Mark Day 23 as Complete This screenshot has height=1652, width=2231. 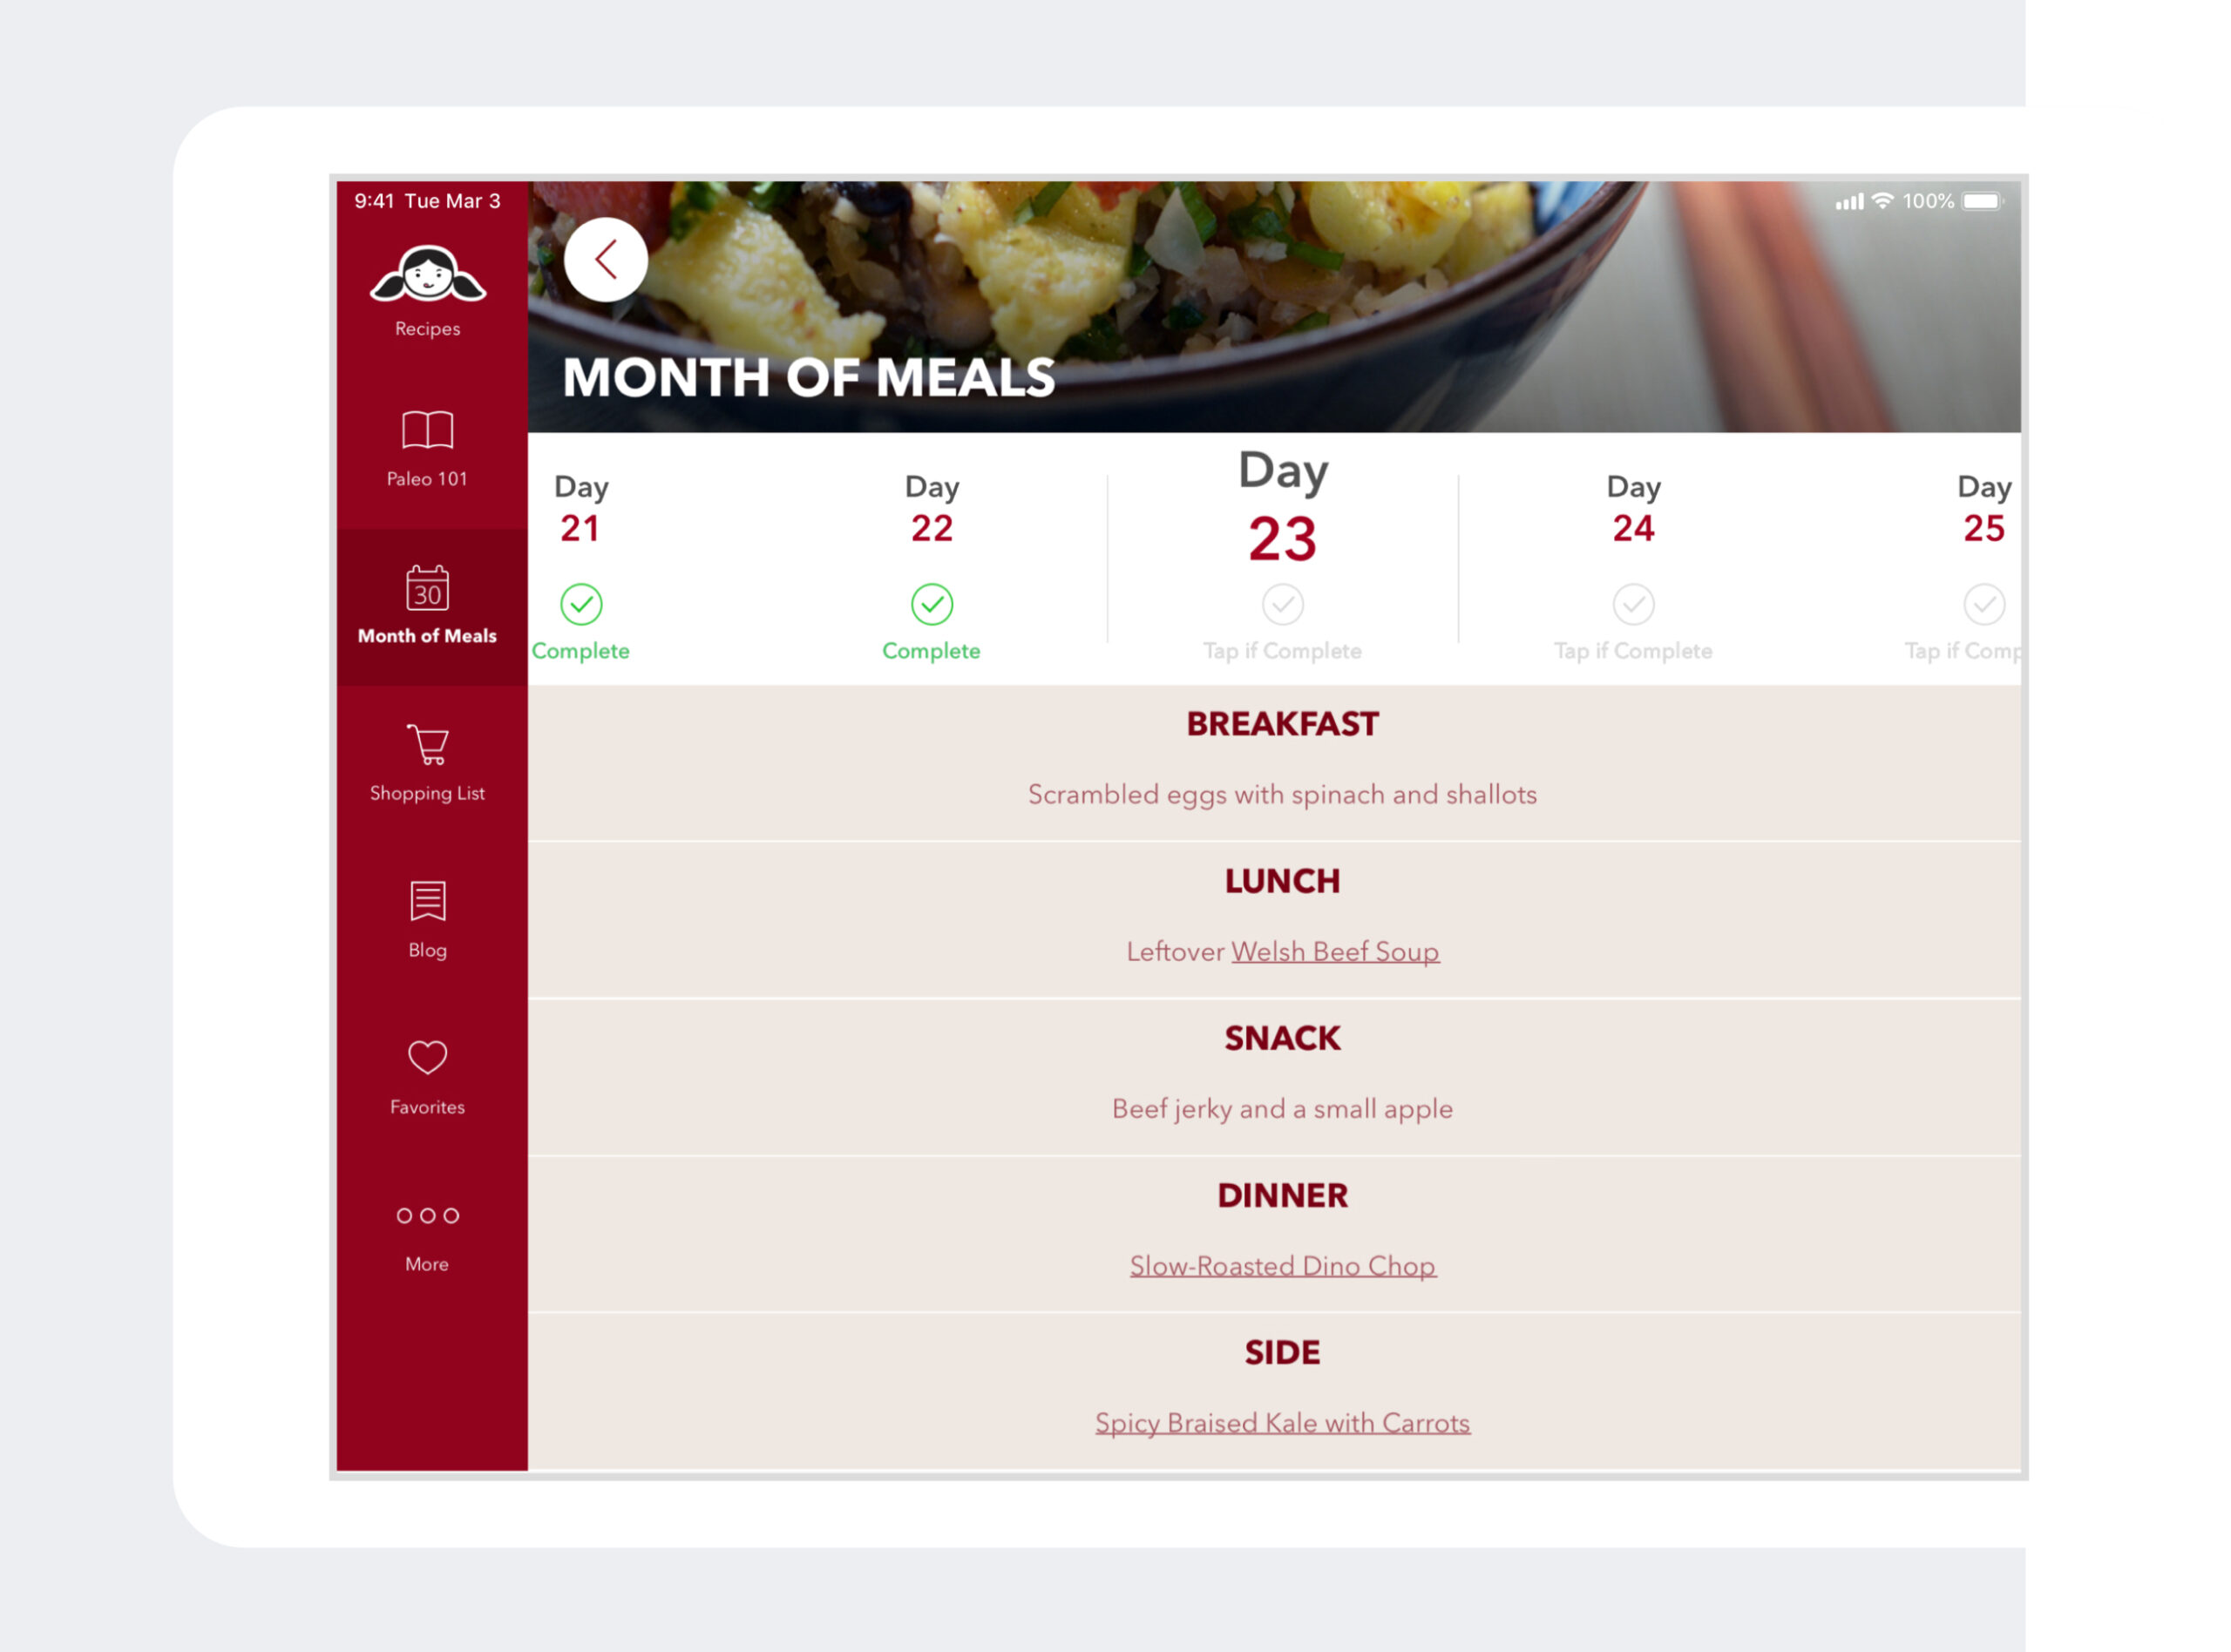[x=1282, y=606]
